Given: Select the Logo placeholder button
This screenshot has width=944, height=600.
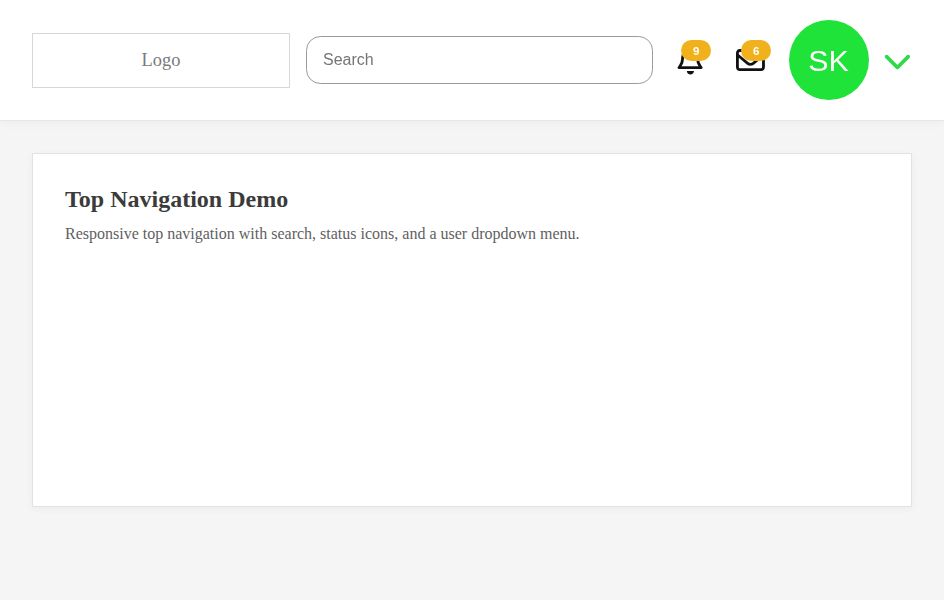Looking at the screenshot, I should tap(160, 60).
